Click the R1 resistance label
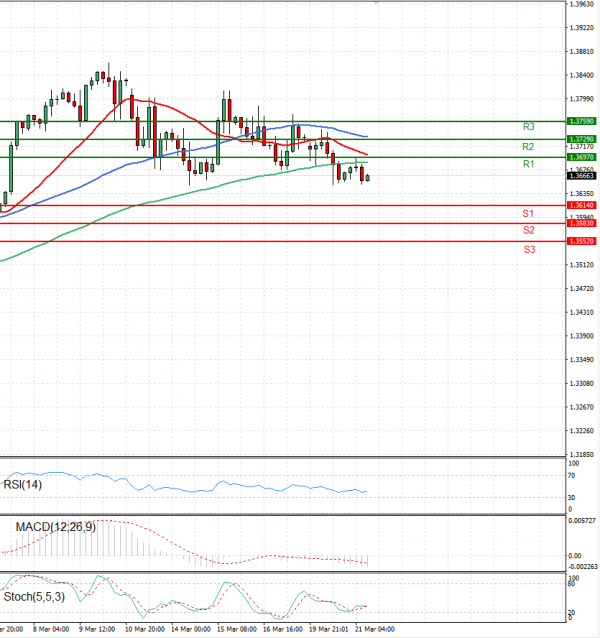This screenshot has height=638, width=600. tap(528, 164)
